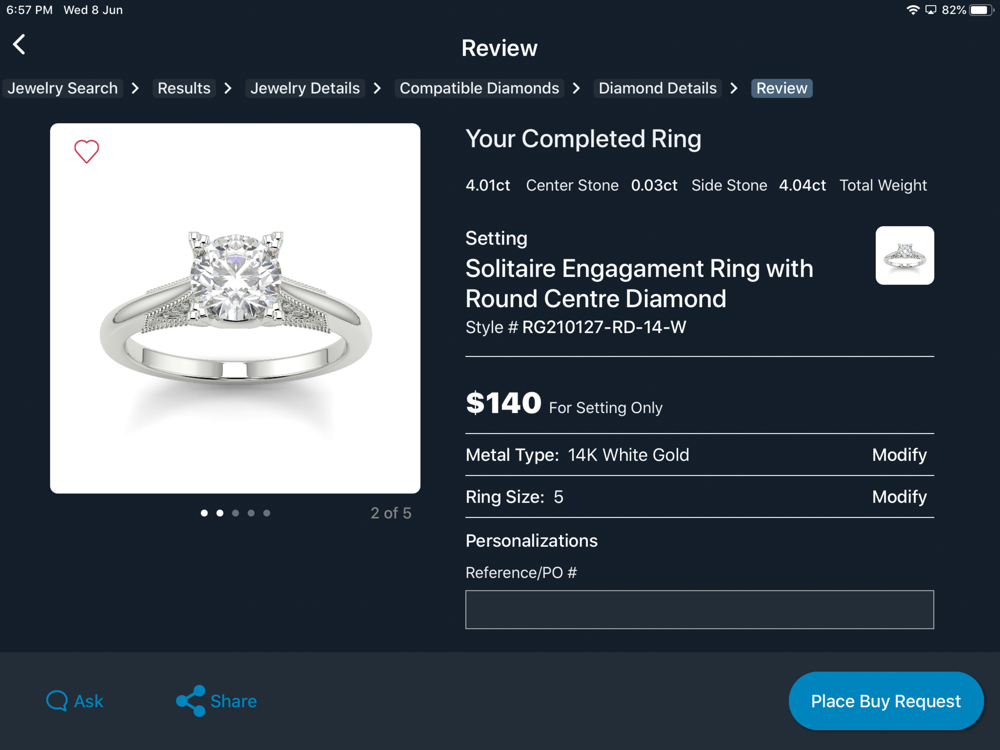Select the Review breadcrumb

(781, 88)
